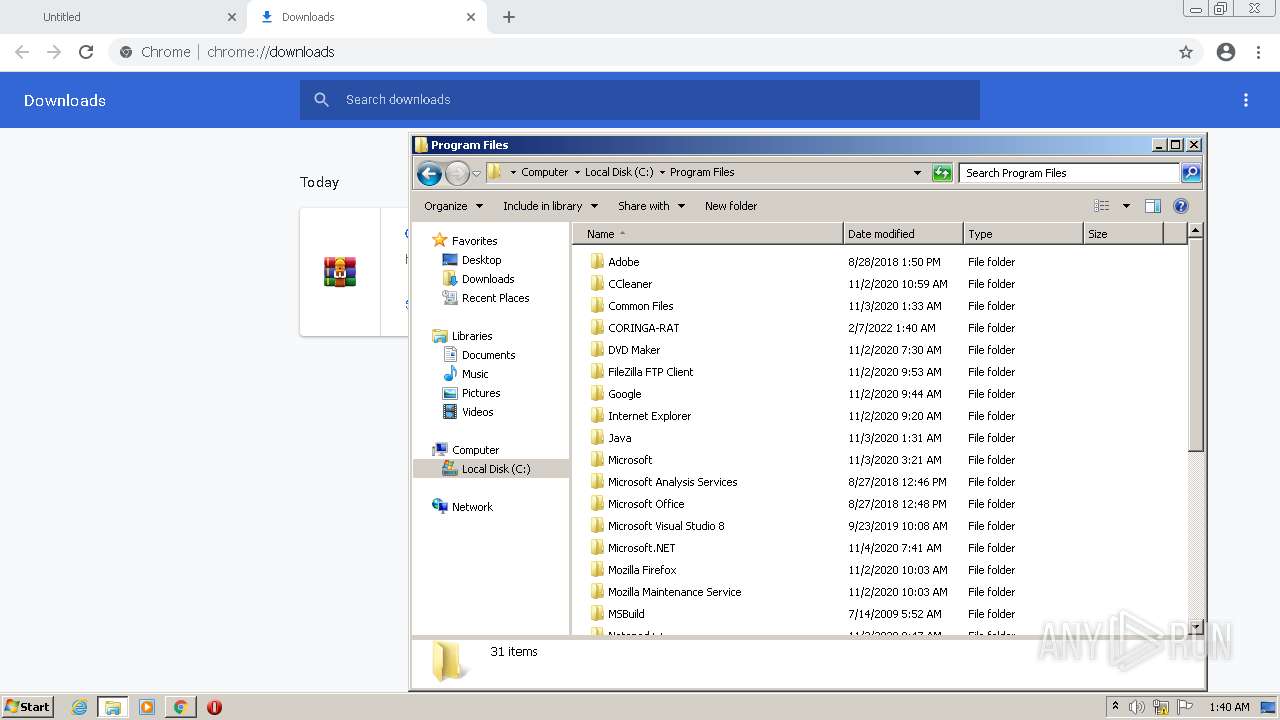Click the Explorer forward navigation arrow
This screenshot has width=1280, height=720.
tap(457, 173)
